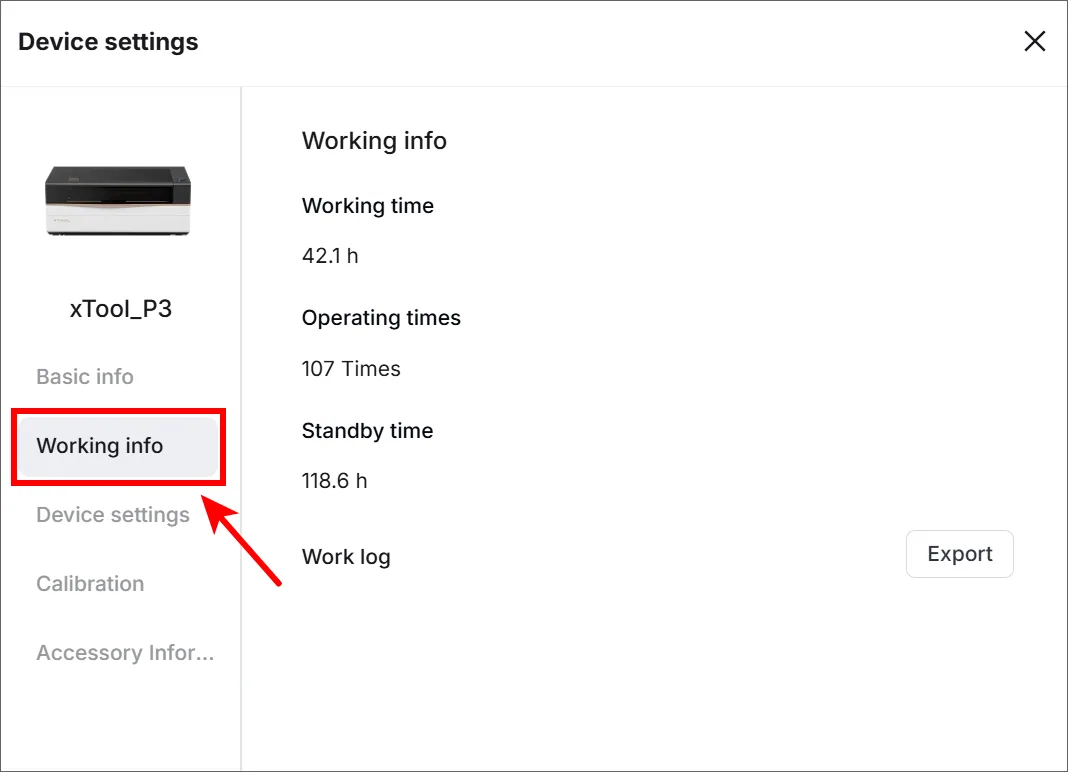
Task: Select the 118.6 h standby value
Action: pos(334,481)
